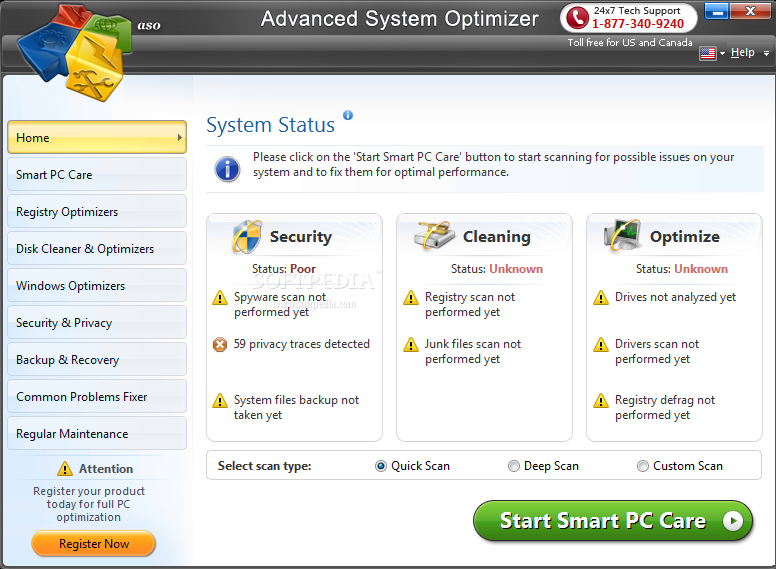
Task: Click warning icon next to Drivers scan
Action: click(x=601, y=344)
